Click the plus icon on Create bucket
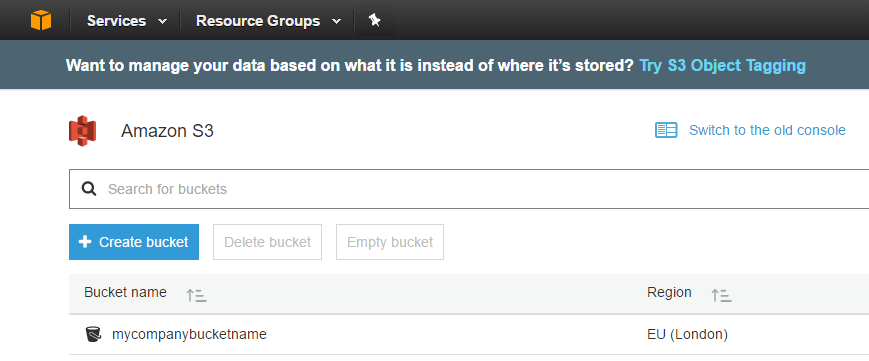This screenshot has height=361, width=869. (85, 242)
